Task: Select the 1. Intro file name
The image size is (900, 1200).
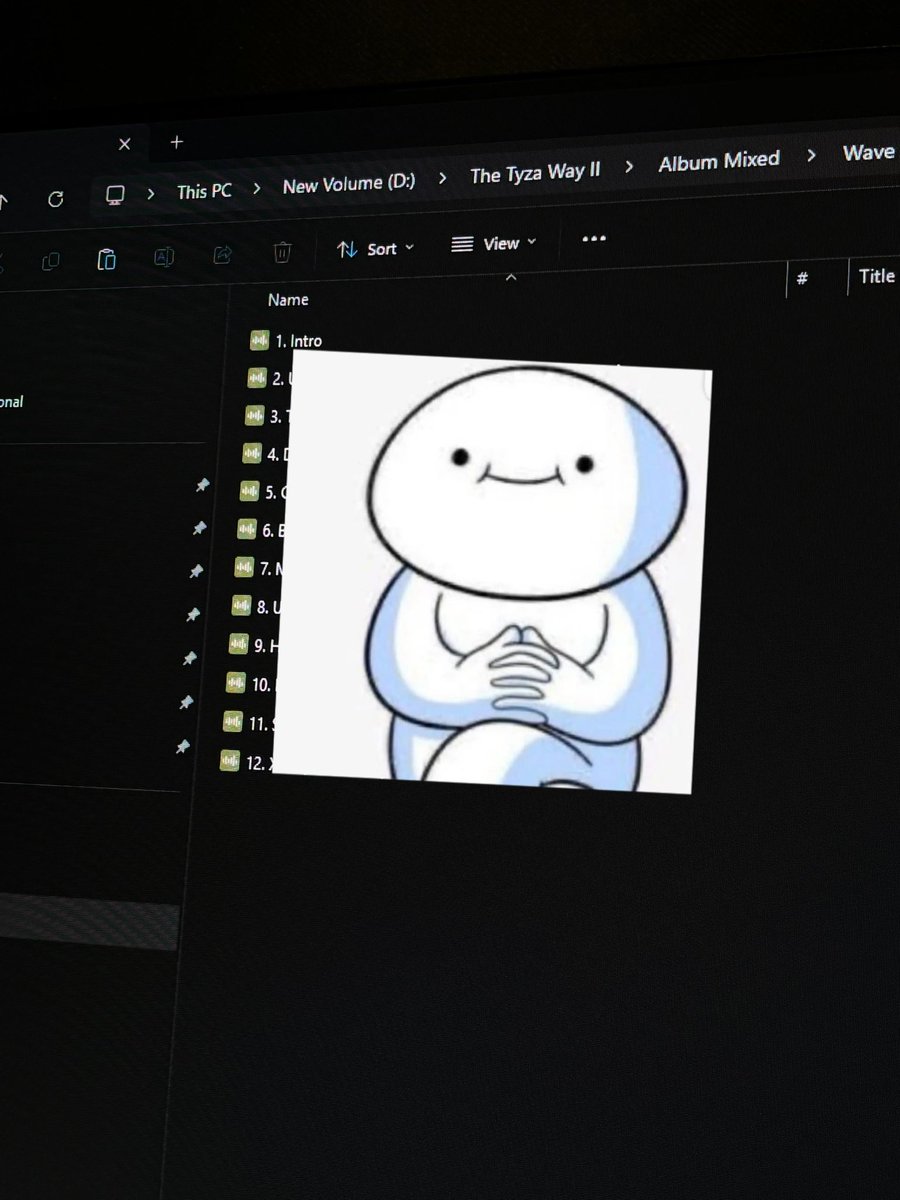Action: click(298, 341)
